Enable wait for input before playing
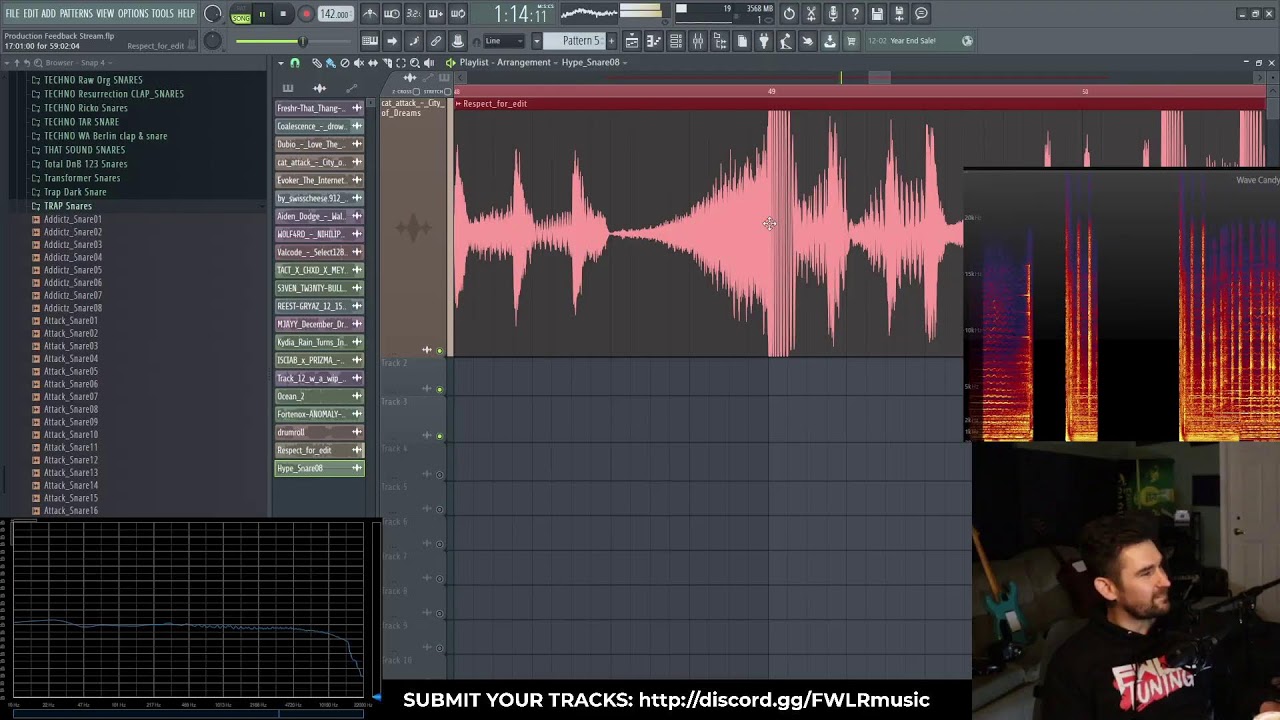This screenshot has height=720, width=1280. click(x=393, y=13)
